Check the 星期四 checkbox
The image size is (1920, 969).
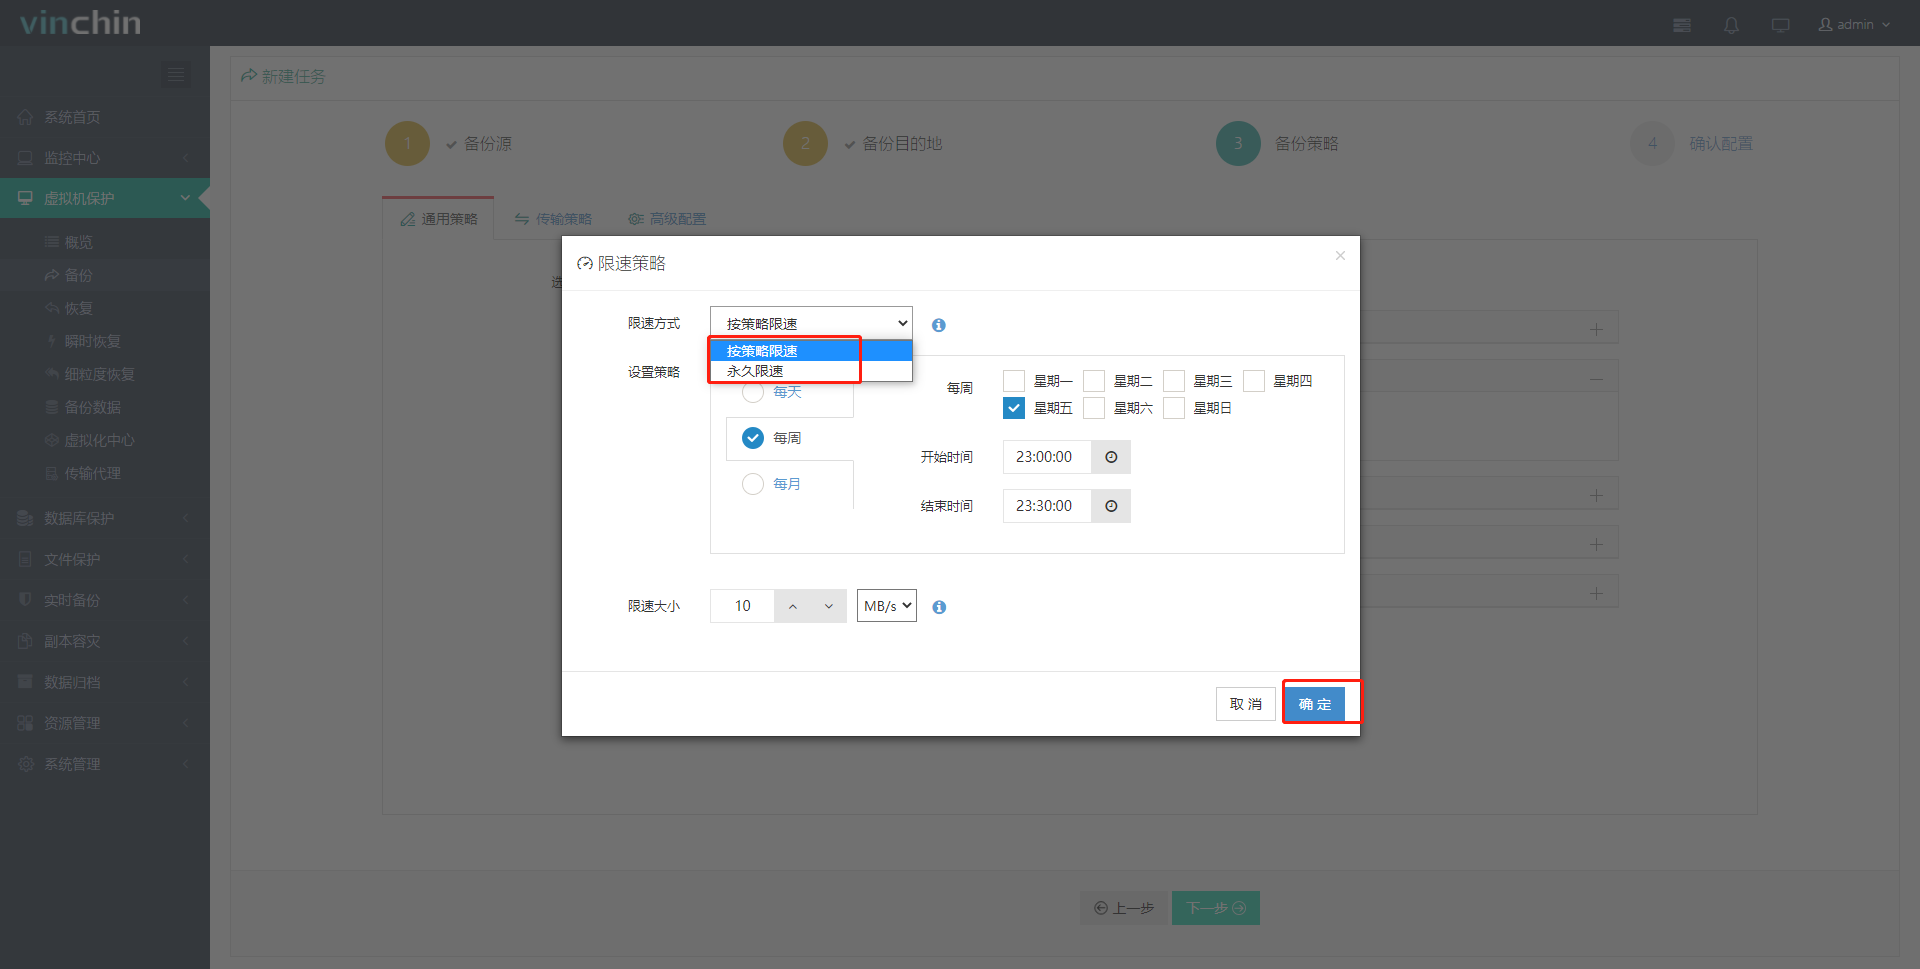click(x=1254, y=381)
